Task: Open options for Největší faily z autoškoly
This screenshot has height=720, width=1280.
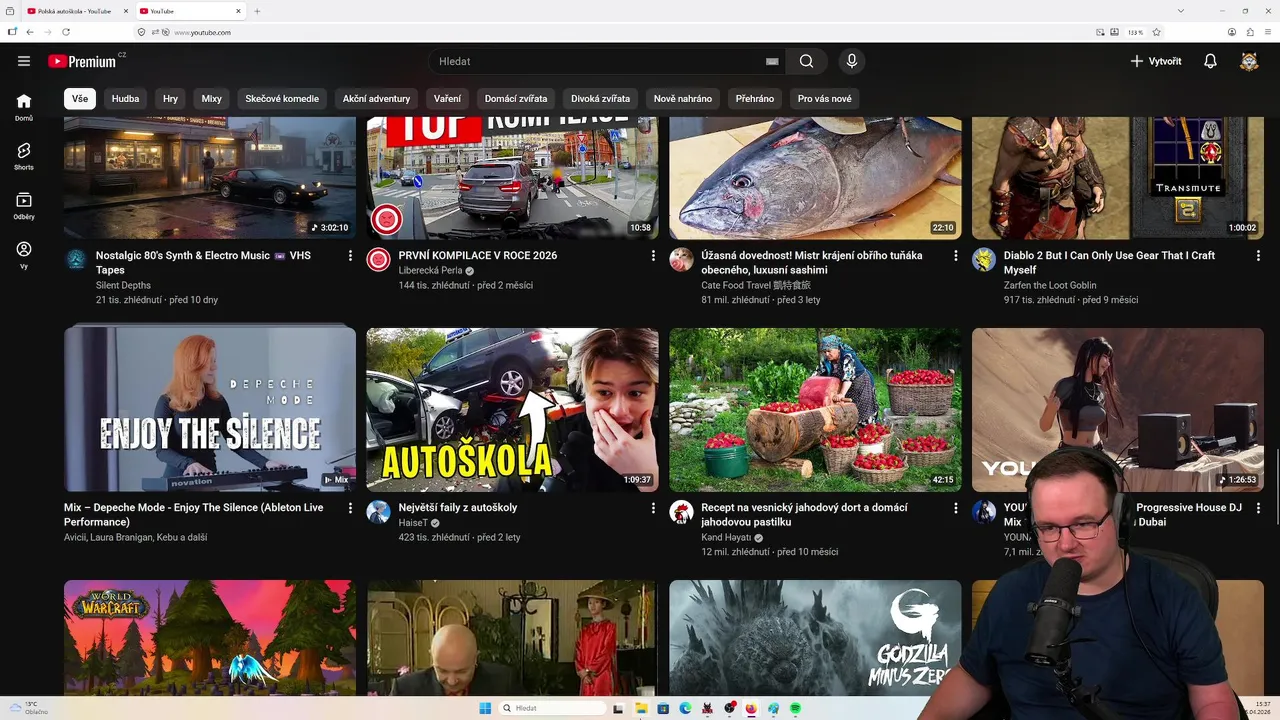Action: [653, 508]
